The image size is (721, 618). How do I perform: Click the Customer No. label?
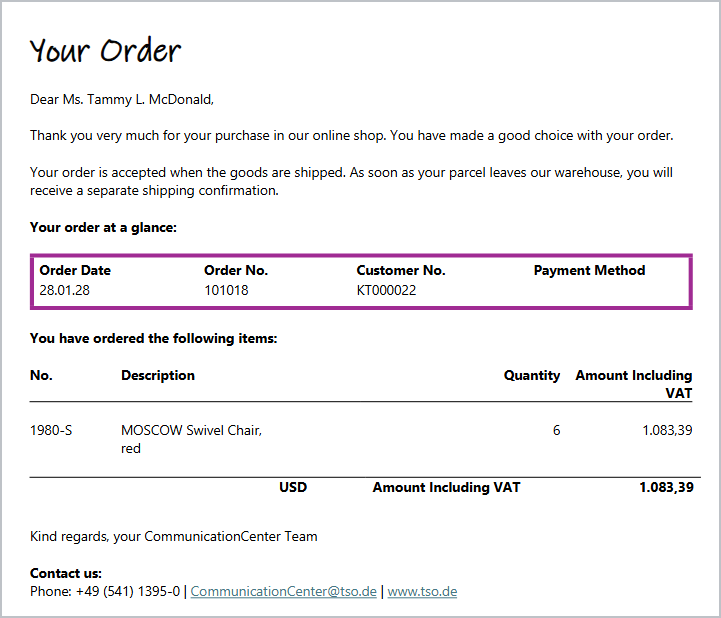(x=401, y=270)
